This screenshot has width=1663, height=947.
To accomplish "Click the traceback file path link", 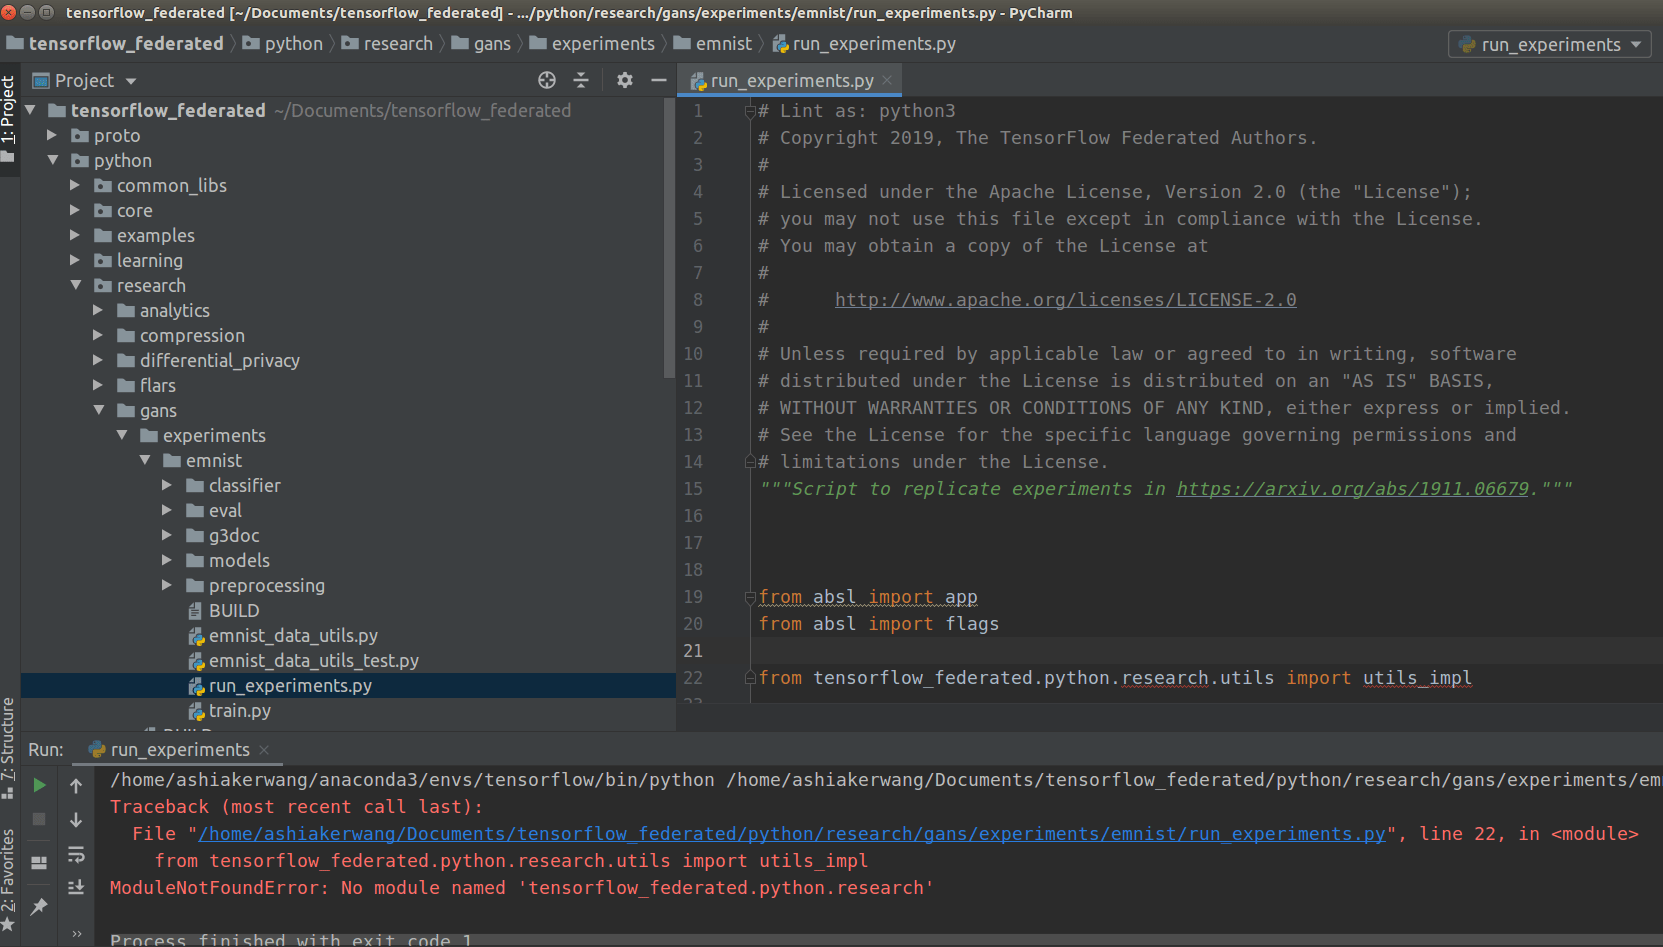I will point(792,834).
